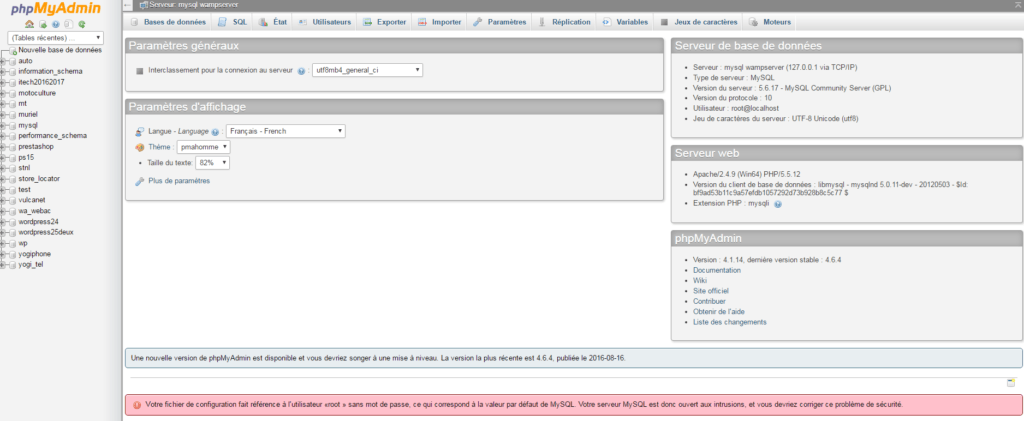Viewport: 1024px width, 421px height.
Task: Open the Taille du texte 82% dropdown
Action: click(x=213, y=163)
